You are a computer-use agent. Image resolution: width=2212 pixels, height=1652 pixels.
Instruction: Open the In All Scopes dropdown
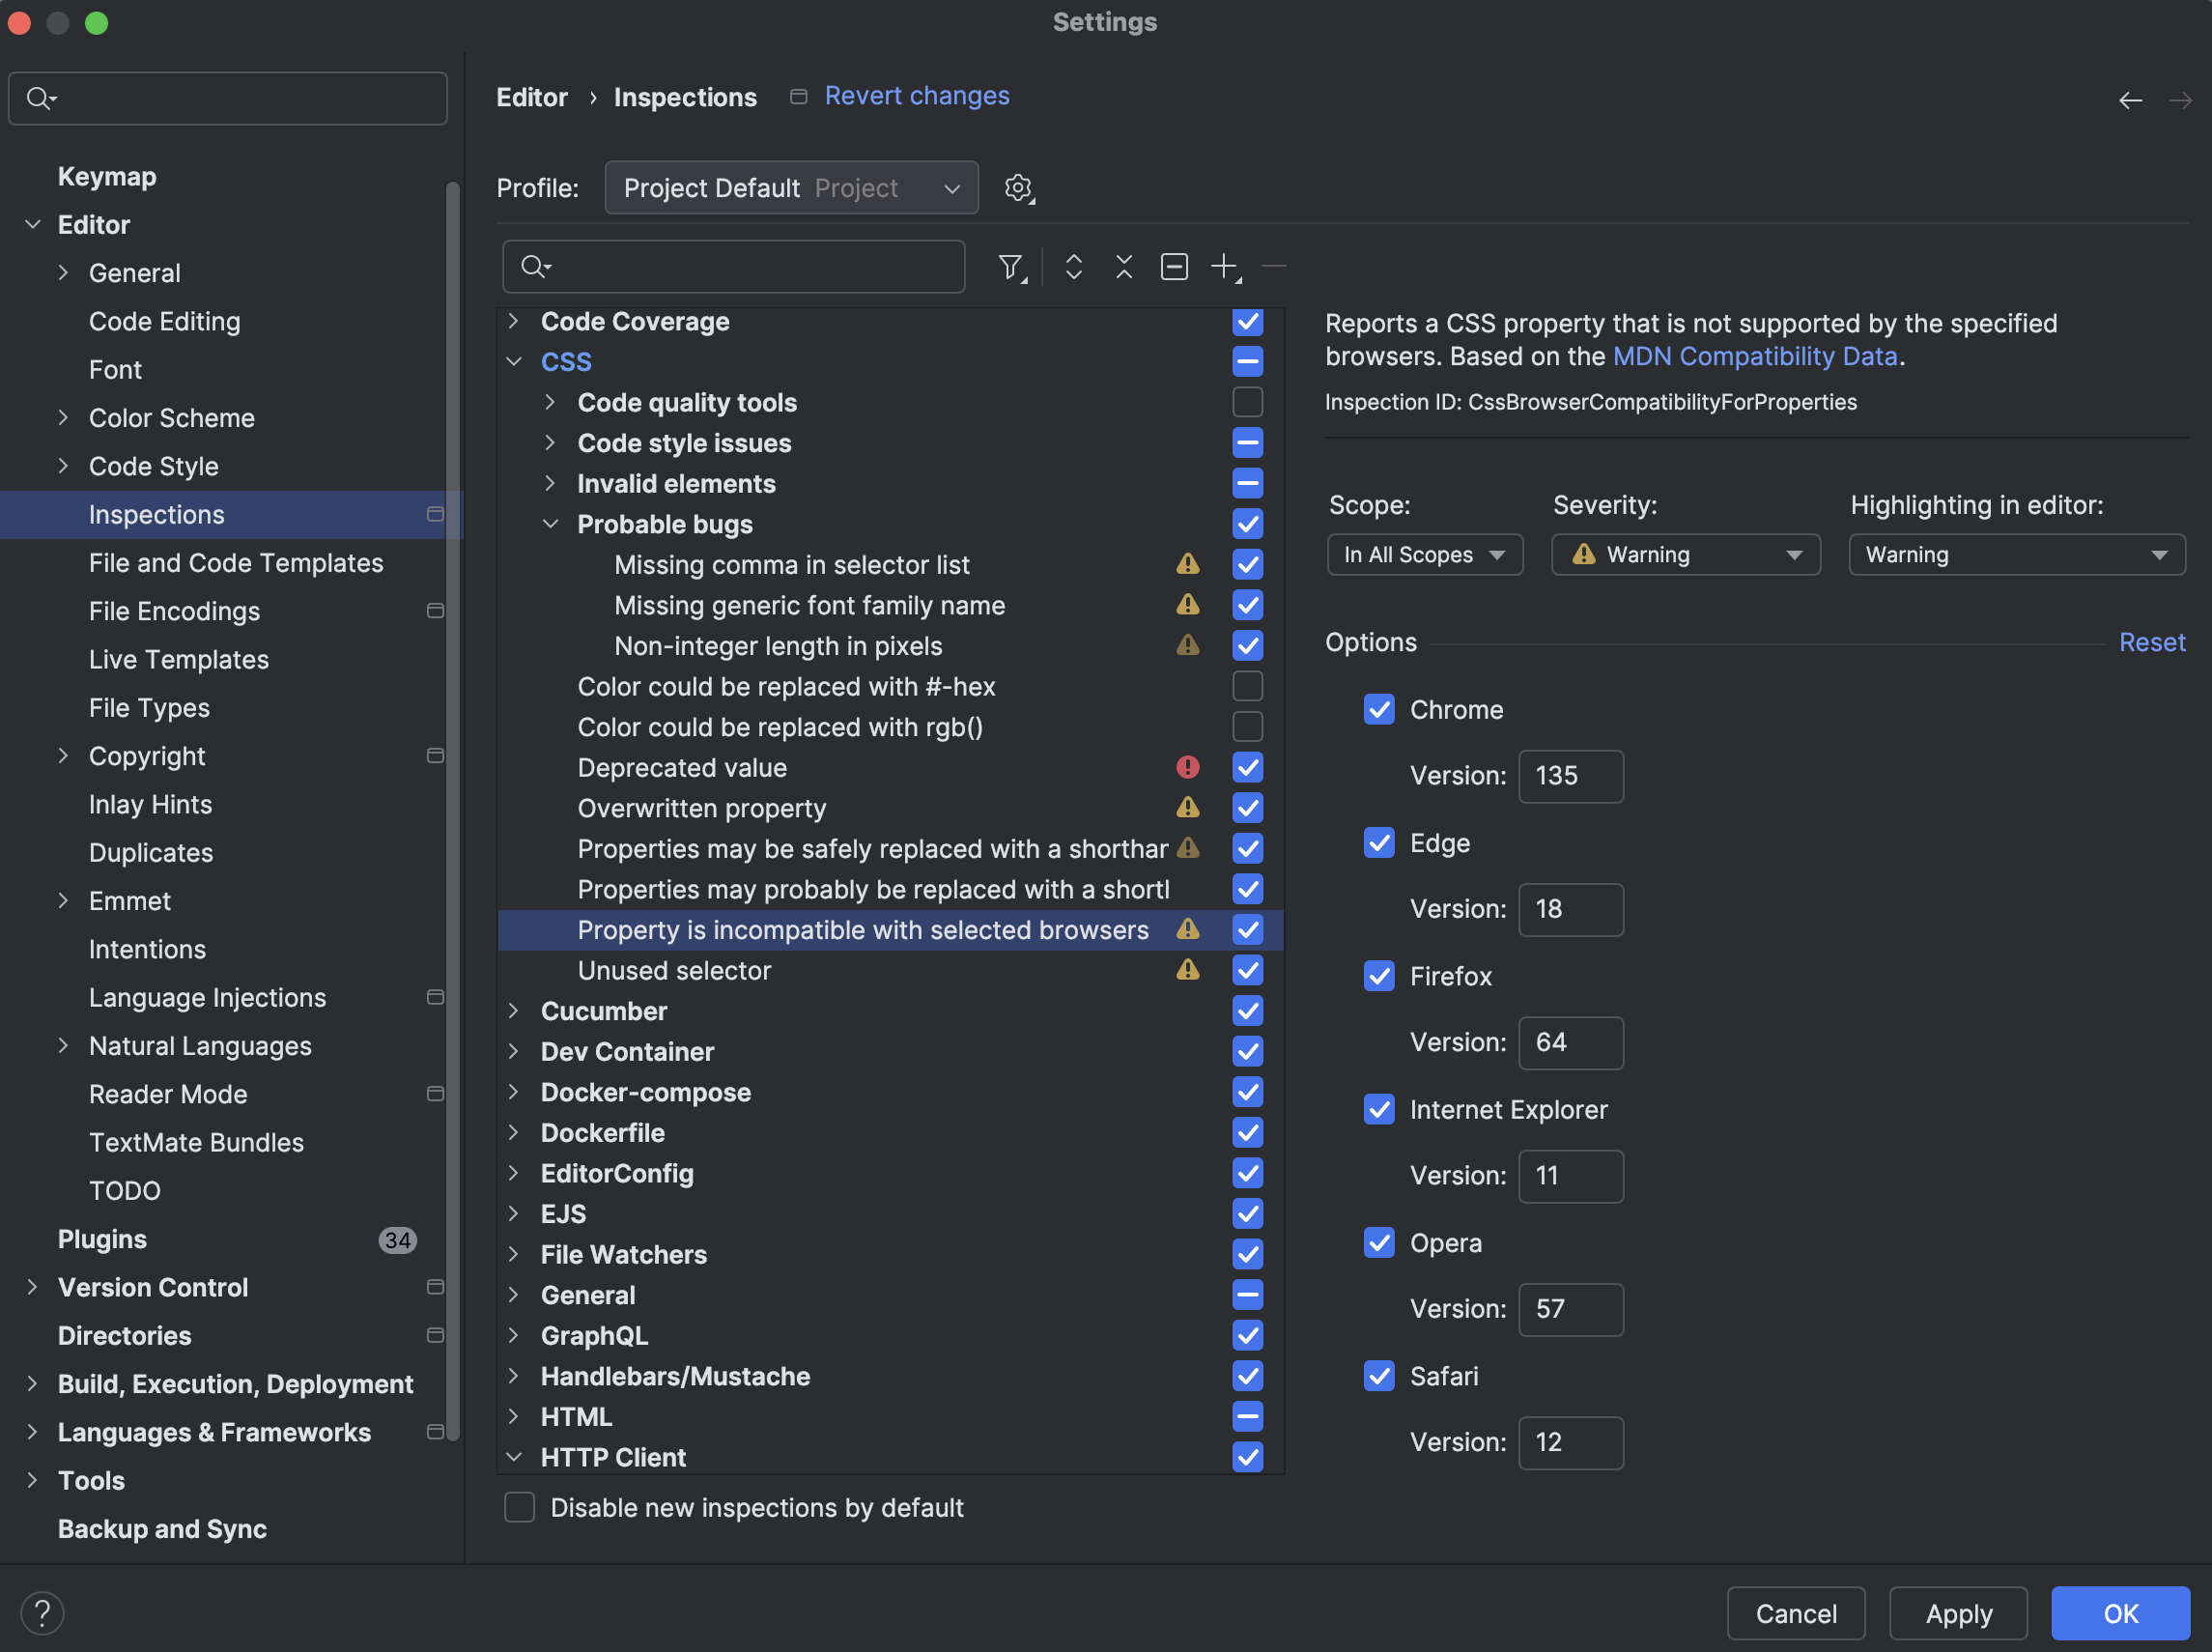[x=1425, y=554]
